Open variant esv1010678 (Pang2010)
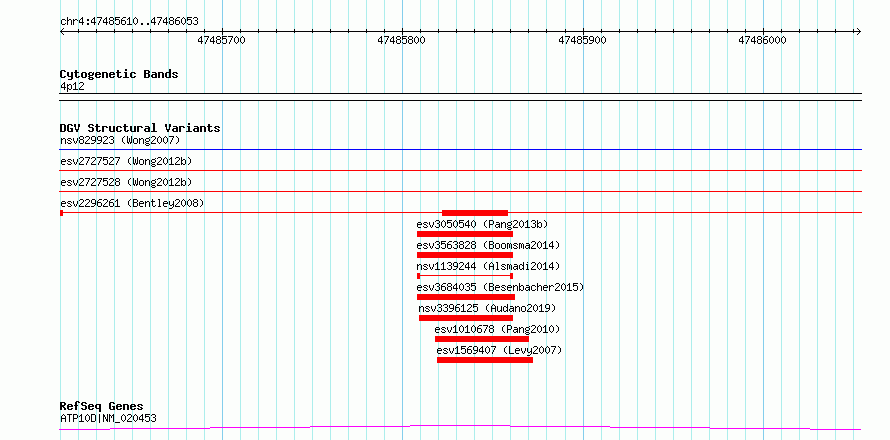890x440 pixels. (497, 329)
